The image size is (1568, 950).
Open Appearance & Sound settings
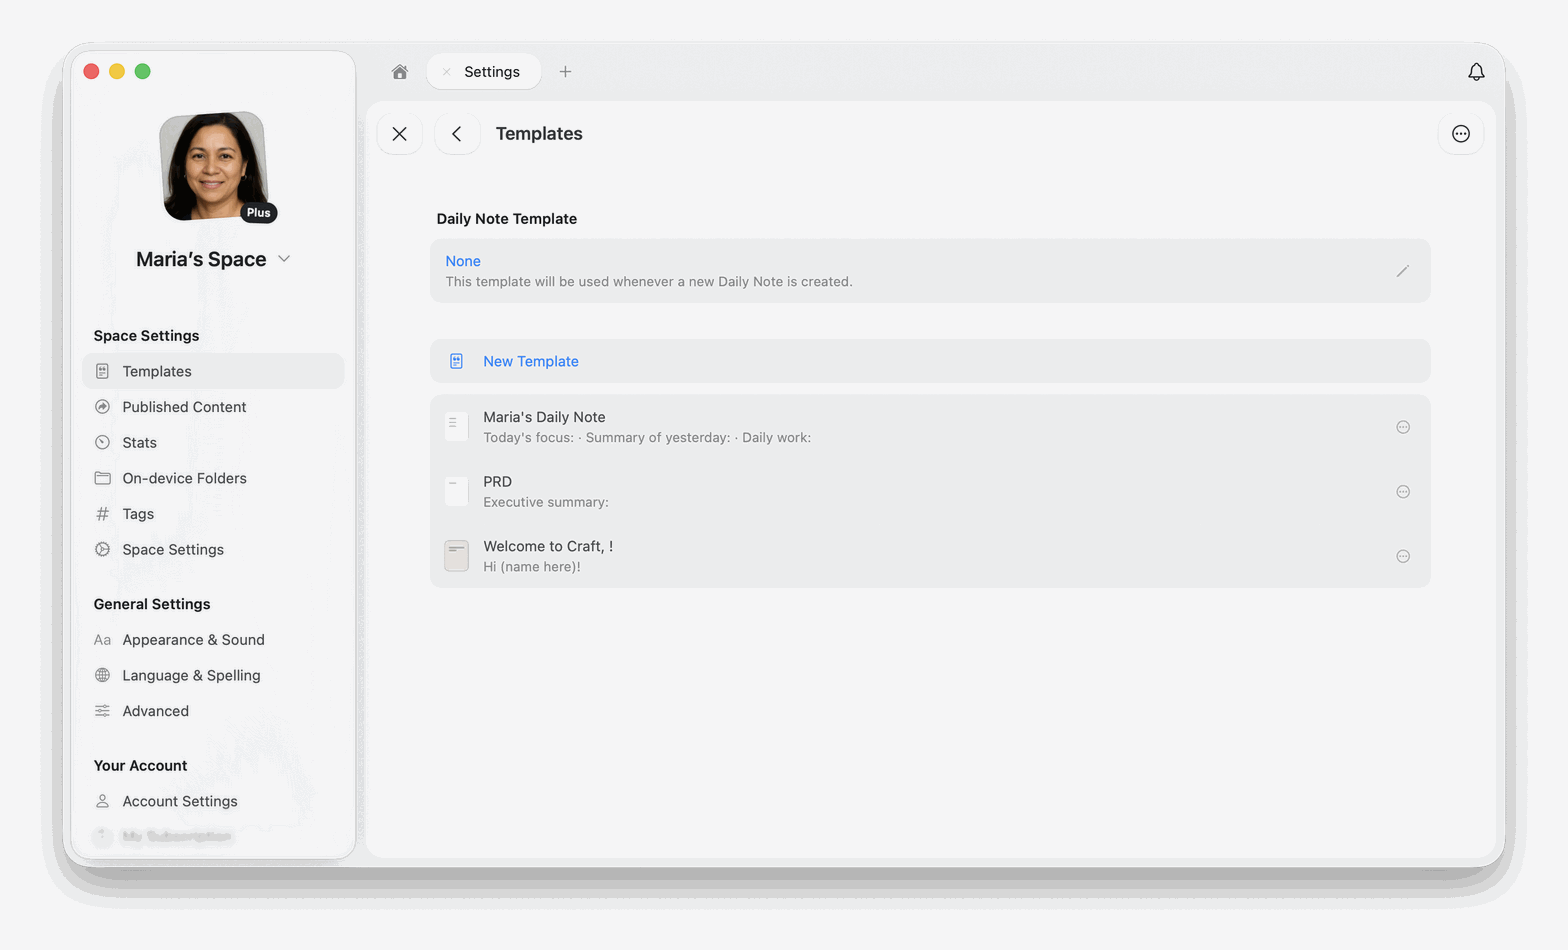[213, 640]
